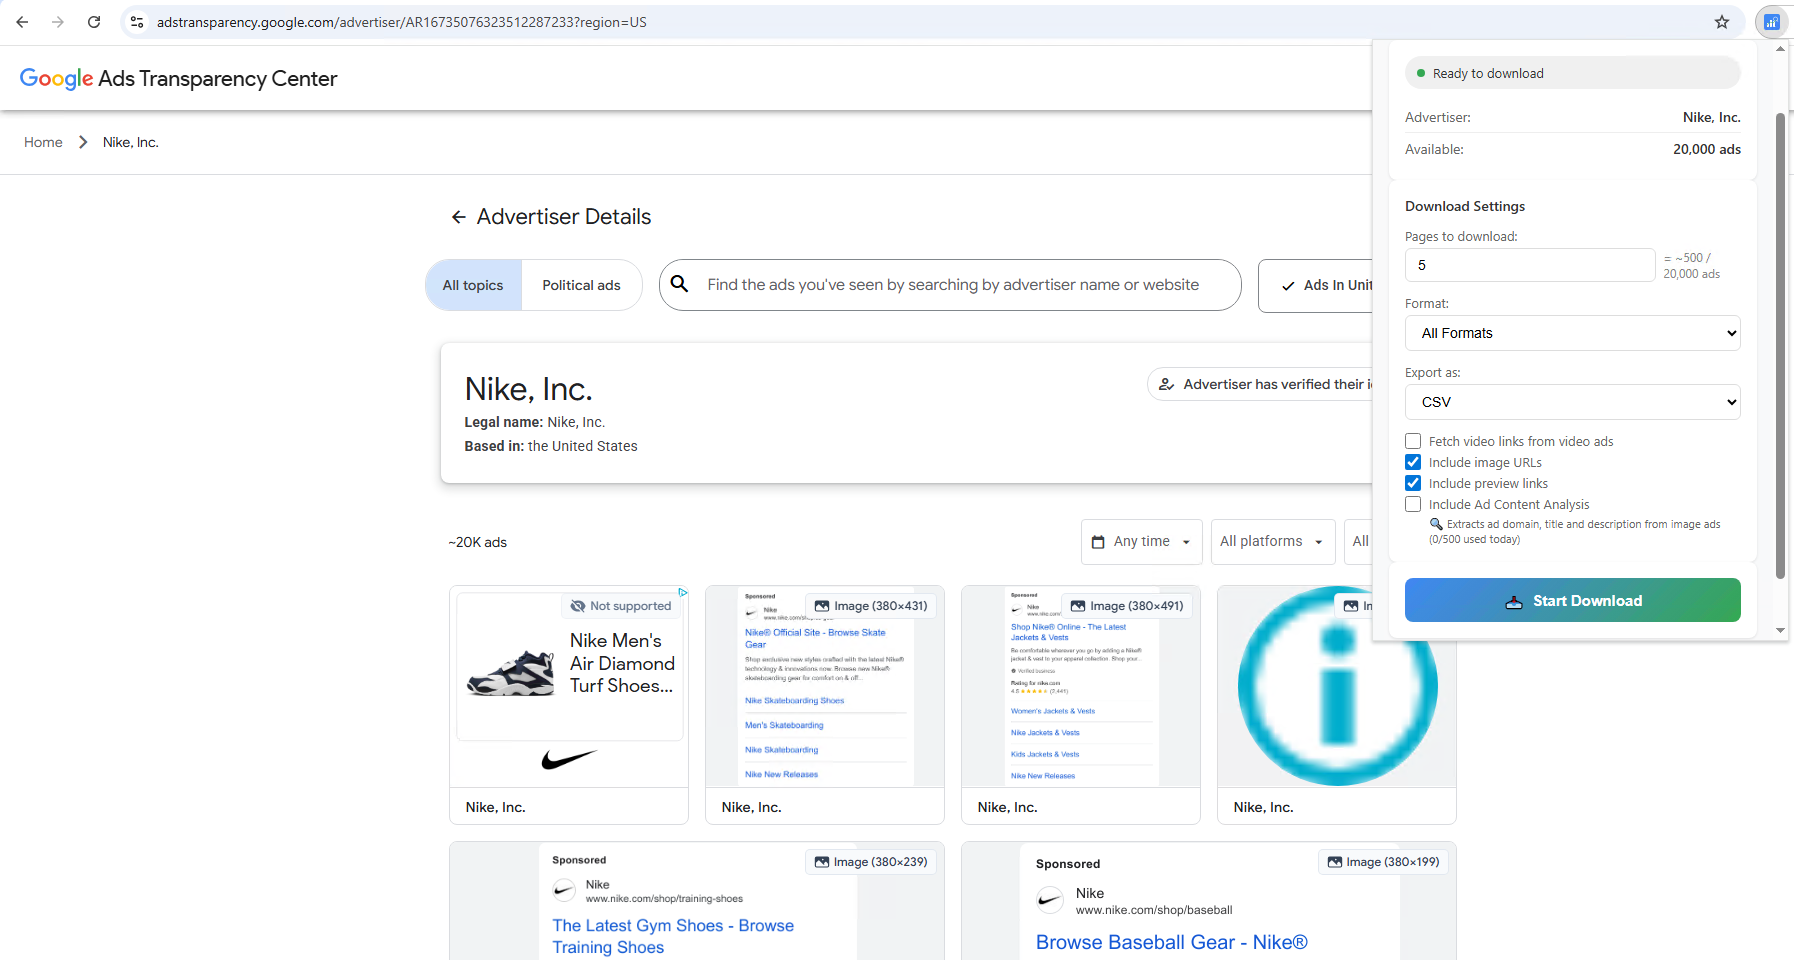This screenshot has height=960, width=1794.
Task: Uncheck Include image URLs
Action: pos(1413,462)
